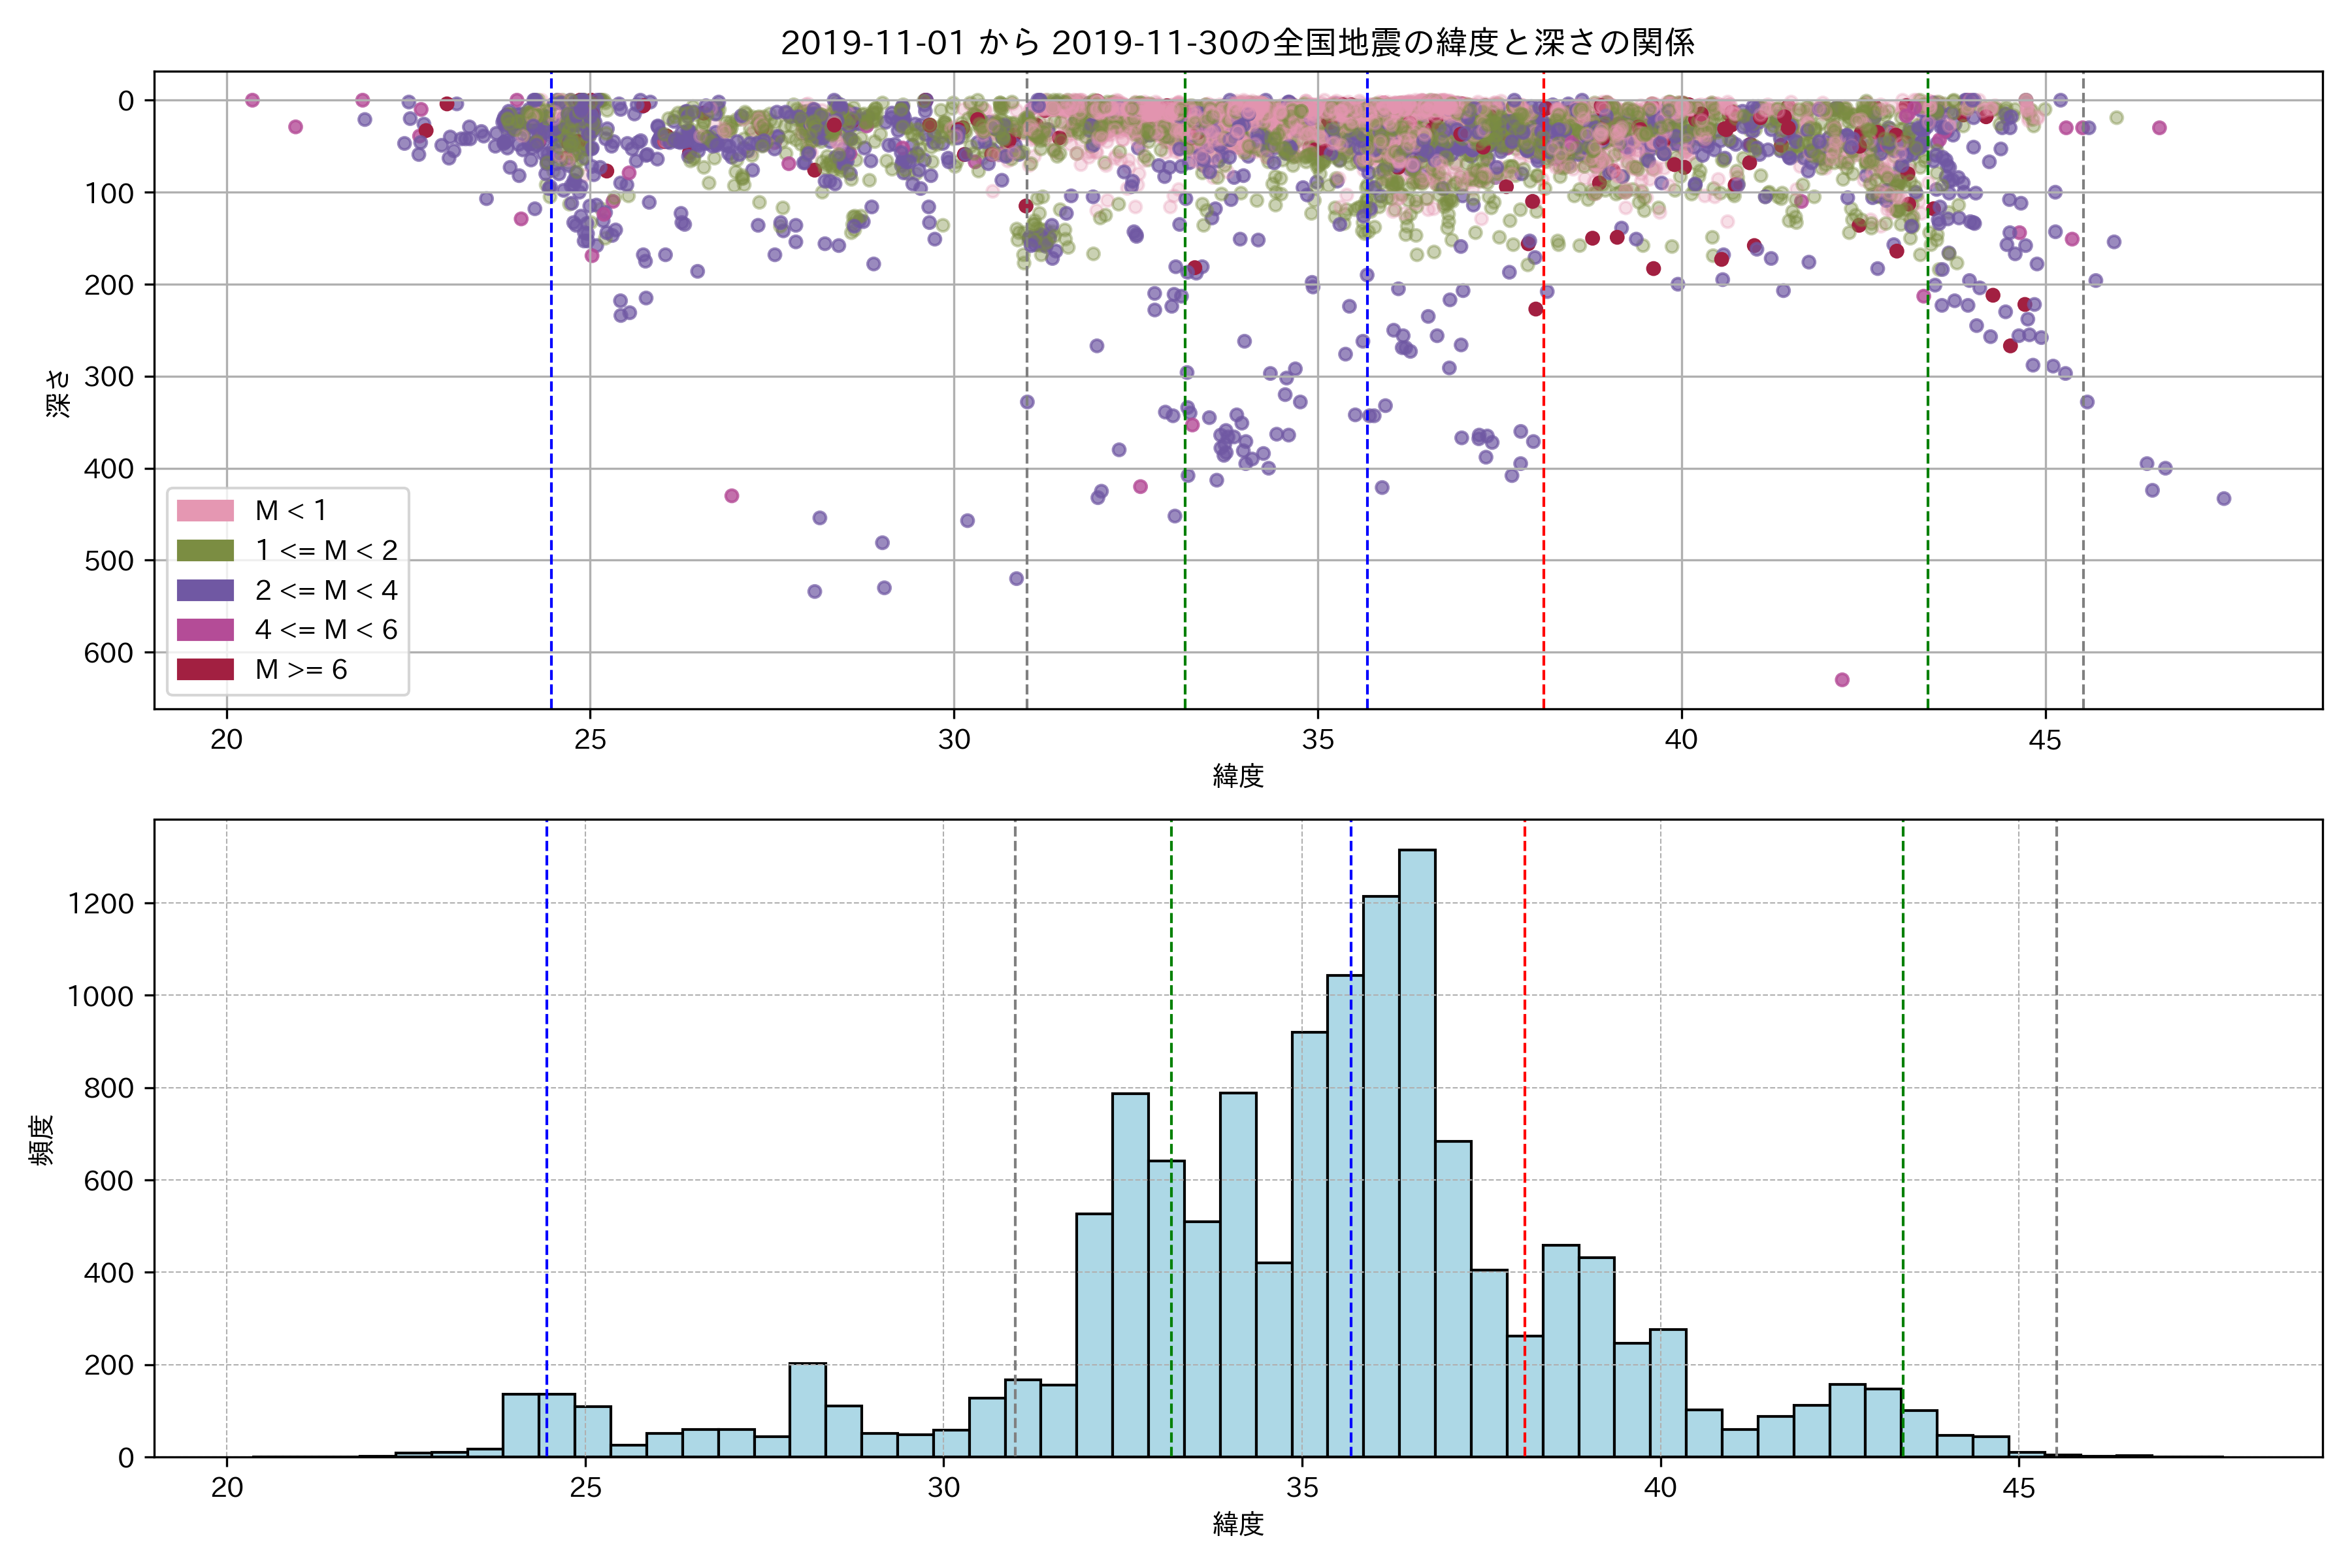Click the 400 depth tick label in scatter plot
Image resolution: width=2352 pixels, height=1568 pixels.
(108, 469)
